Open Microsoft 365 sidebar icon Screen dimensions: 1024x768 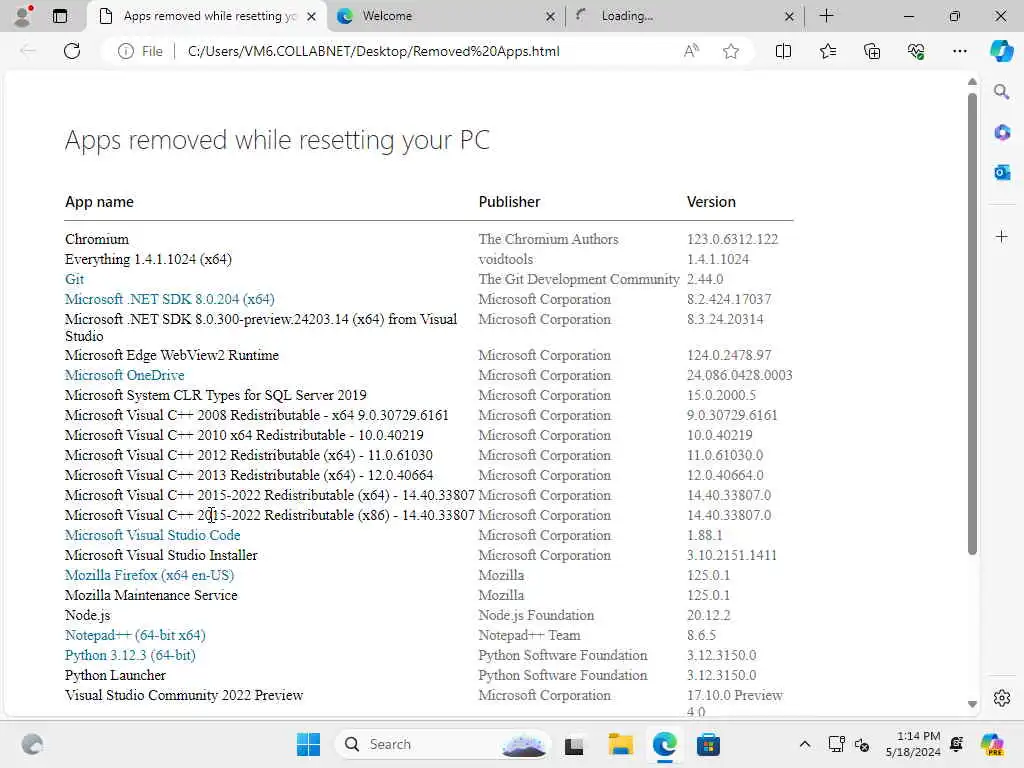(x=1001, y=133)
